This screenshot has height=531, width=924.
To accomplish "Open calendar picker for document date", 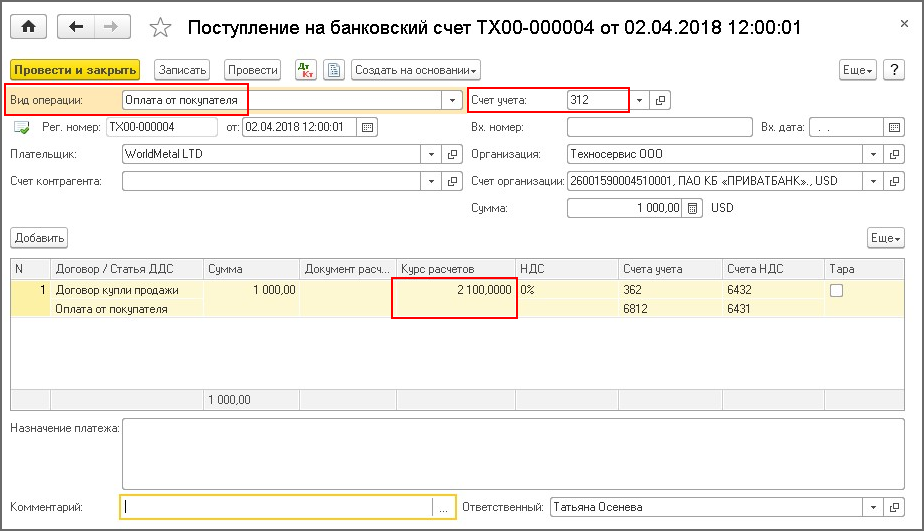I will click(x=367, y=127).
